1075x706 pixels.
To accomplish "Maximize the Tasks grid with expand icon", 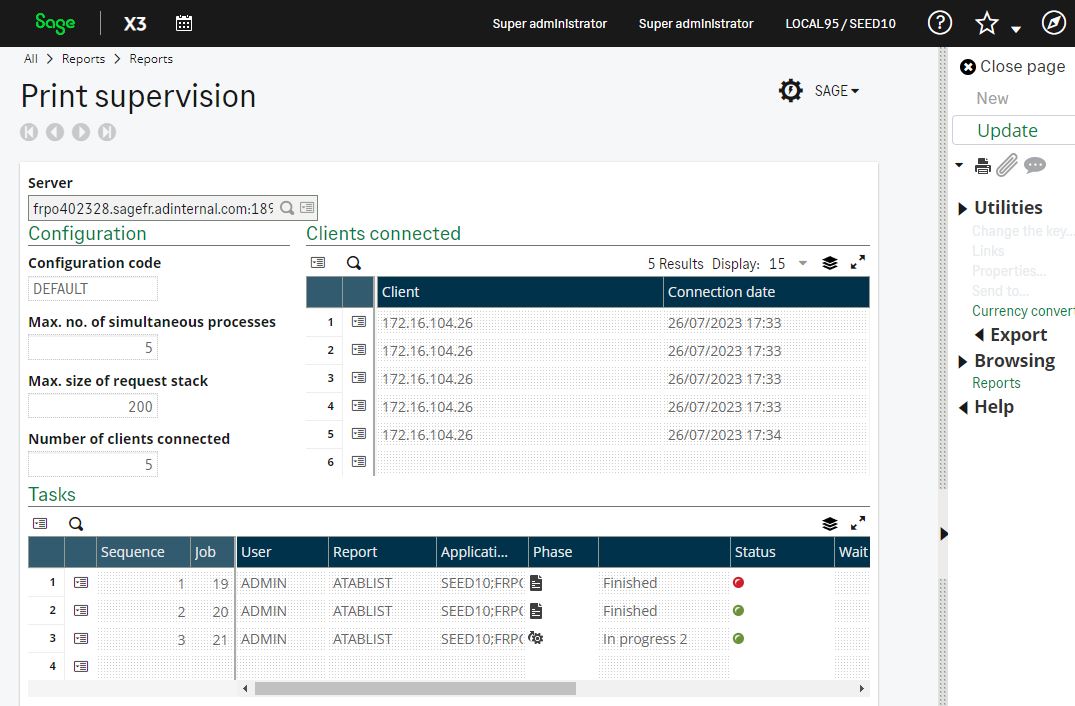I will (857, 523).
